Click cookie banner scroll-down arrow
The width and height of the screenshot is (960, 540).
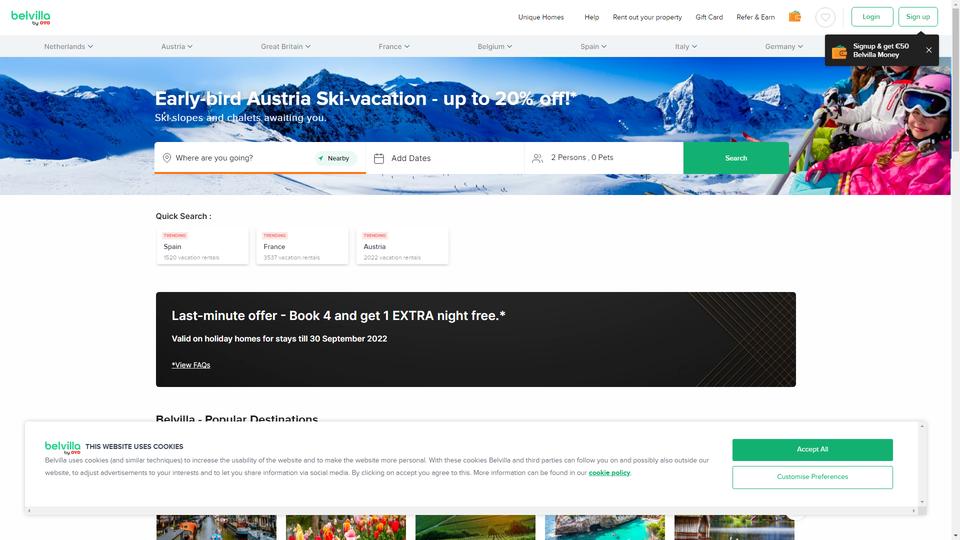922,501
